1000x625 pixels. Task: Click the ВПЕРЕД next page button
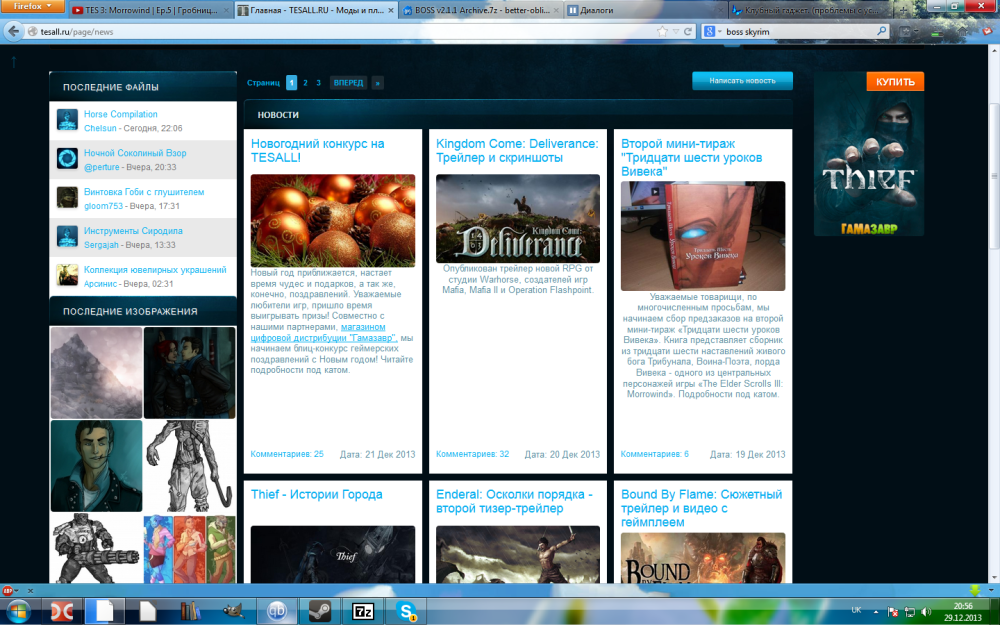[x=348, y=83]
